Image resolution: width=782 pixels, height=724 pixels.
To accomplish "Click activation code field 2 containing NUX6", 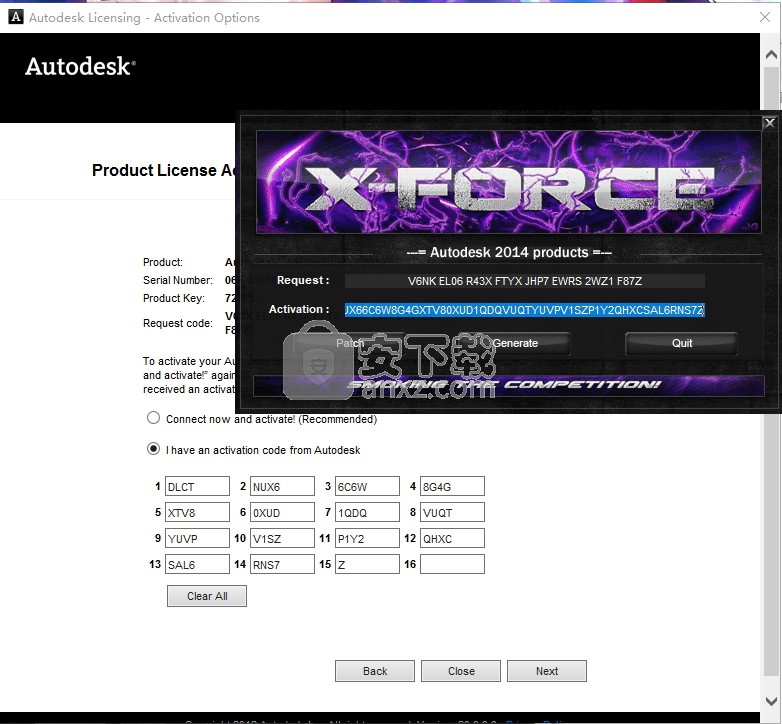I will point(282,486).
